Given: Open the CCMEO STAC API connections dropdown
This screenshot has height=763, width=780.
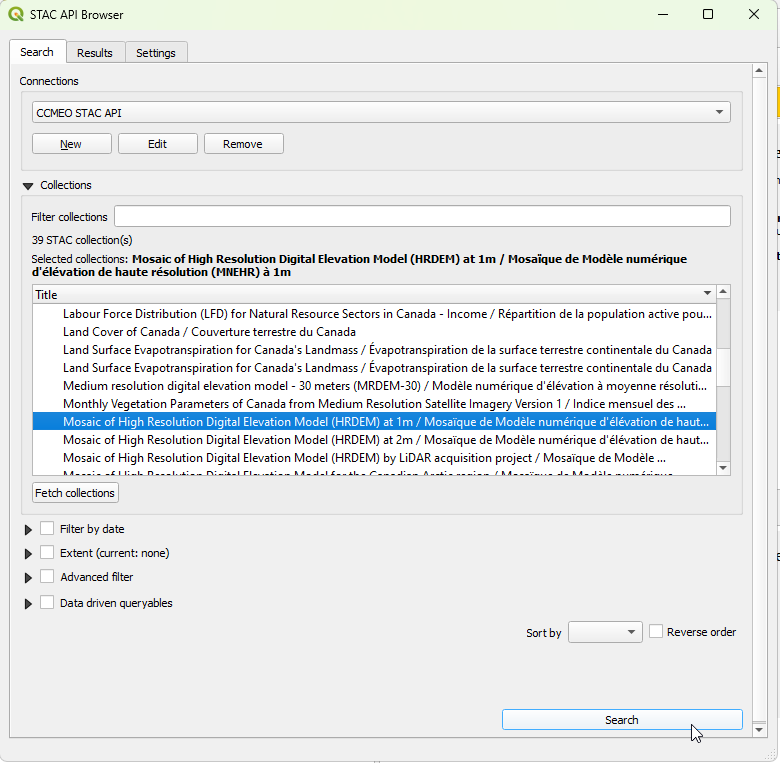Looking at the screenshot, I should tap(381, 113).
